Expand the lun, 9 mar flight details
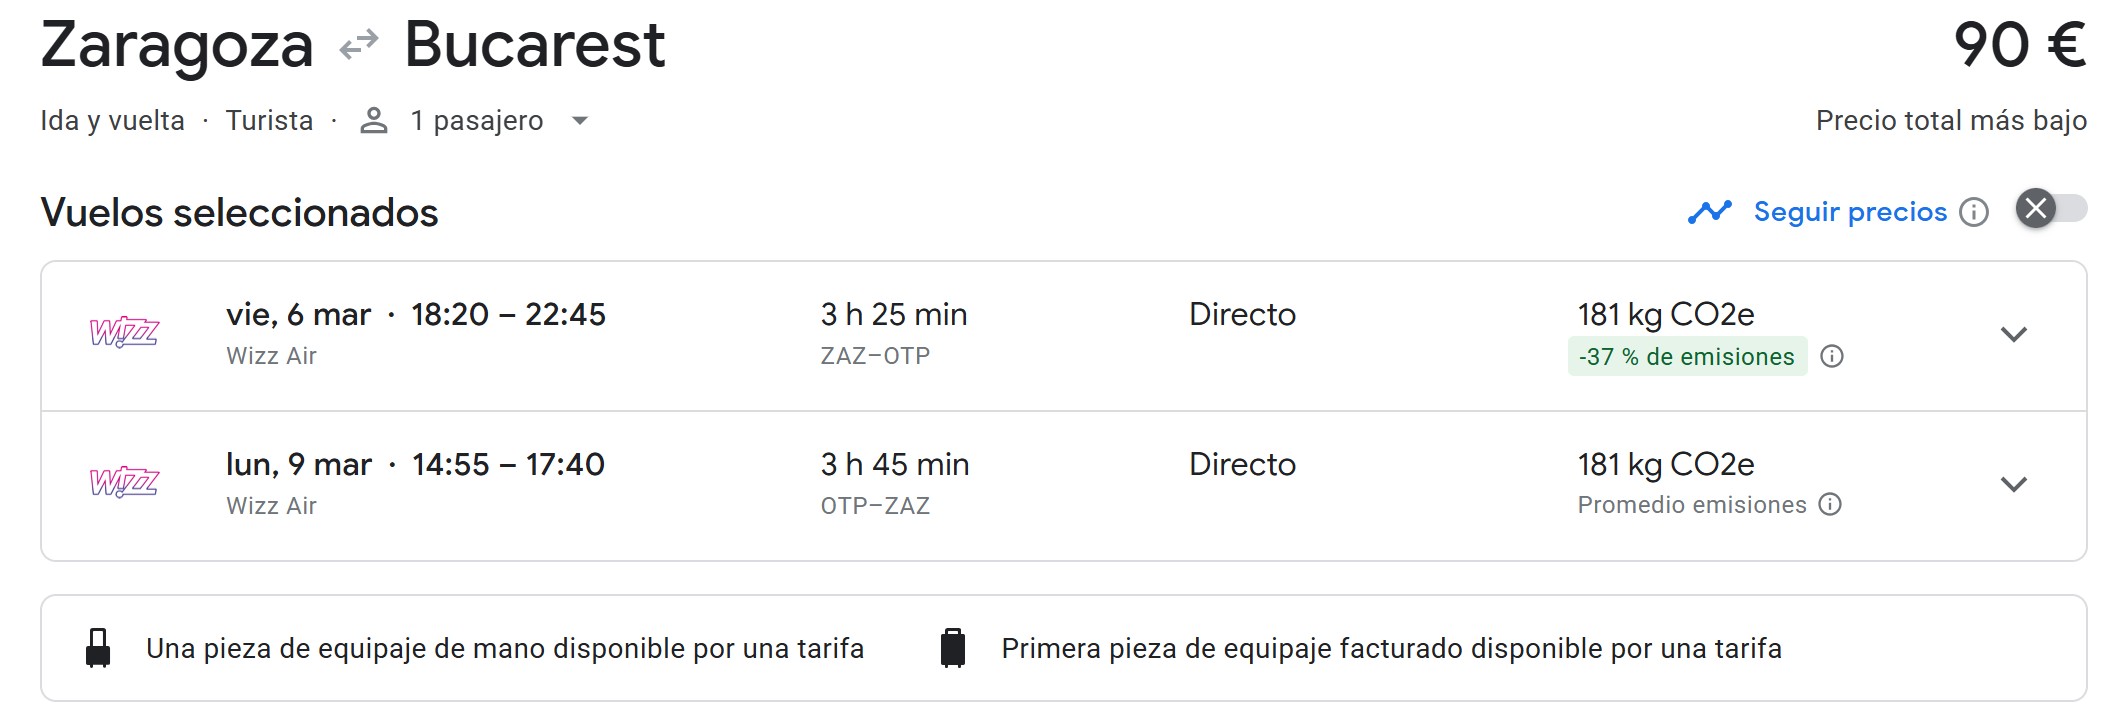Image resolution: width=2116 pixels, height=724 pixels. 2013,485
